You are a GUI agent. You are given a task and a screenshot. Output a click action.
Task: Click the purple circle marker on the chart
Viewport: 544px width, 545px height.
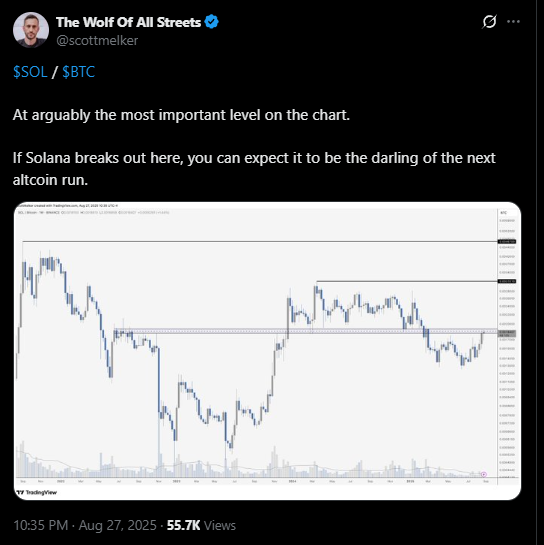484,474
